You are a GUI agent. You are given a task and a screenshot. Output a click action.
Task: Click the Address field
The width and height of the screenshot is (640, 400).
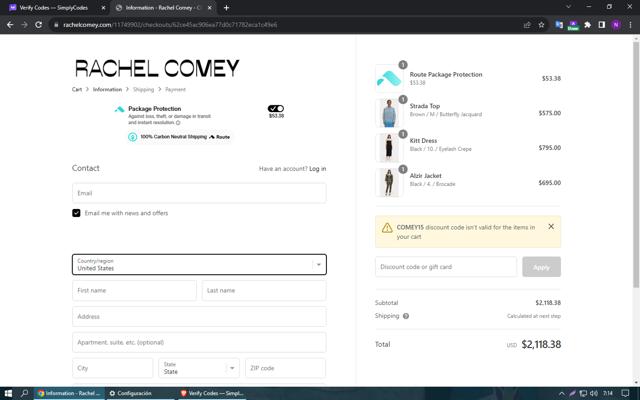point(199,316)
